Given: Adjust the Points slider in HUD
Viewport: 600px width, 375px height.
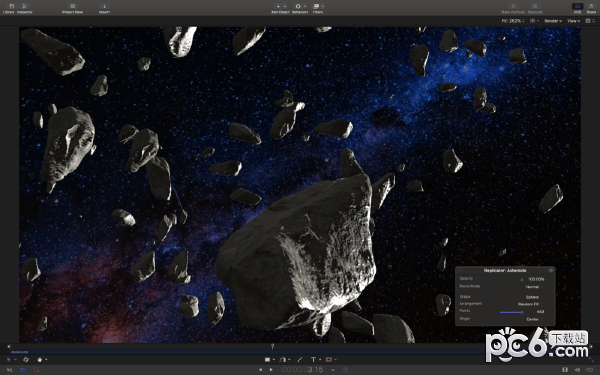Looking at the screenshot, I should tap(511, 312).
